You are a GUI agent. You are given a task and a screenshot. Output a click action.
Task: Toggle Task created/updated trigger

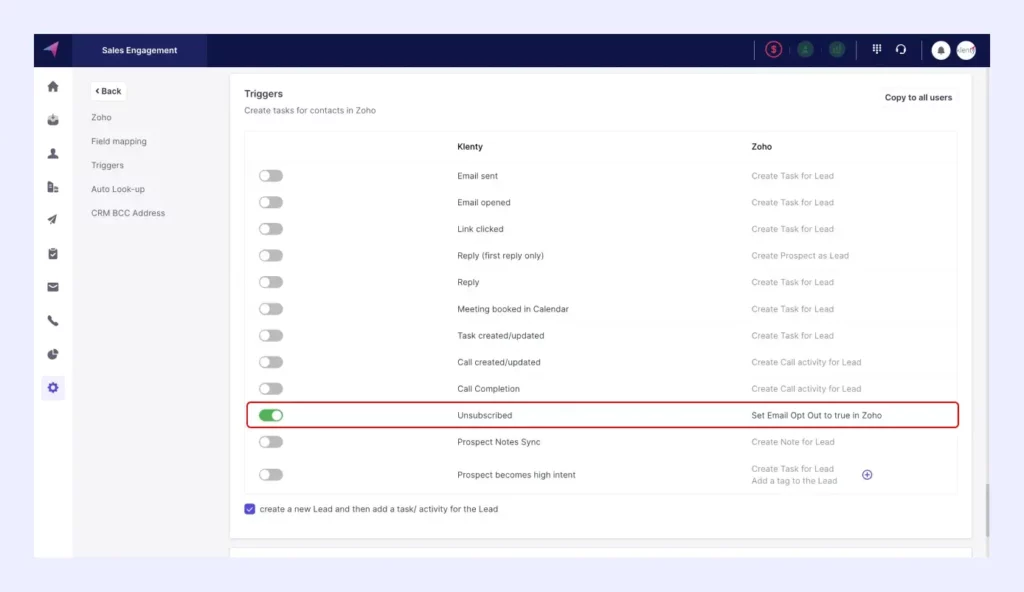coord(270,335)
